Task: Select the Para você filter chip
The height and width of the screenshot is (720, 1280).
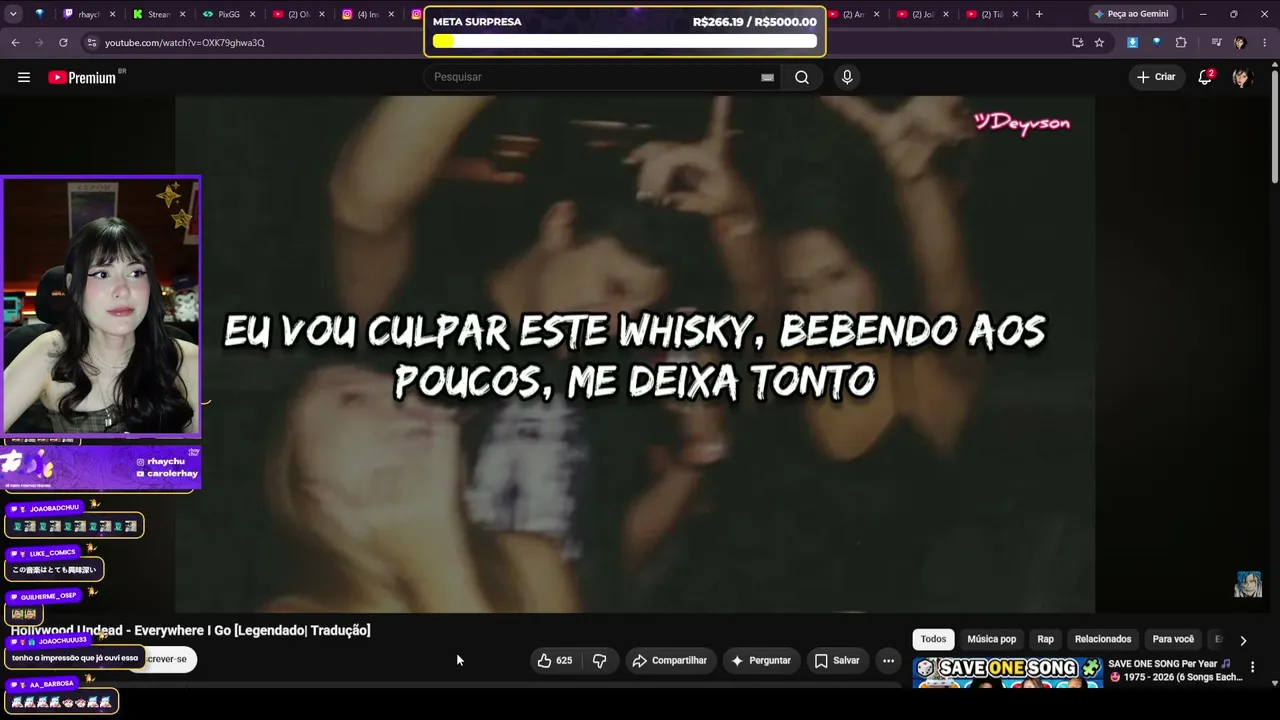Action: [1173, 640]
